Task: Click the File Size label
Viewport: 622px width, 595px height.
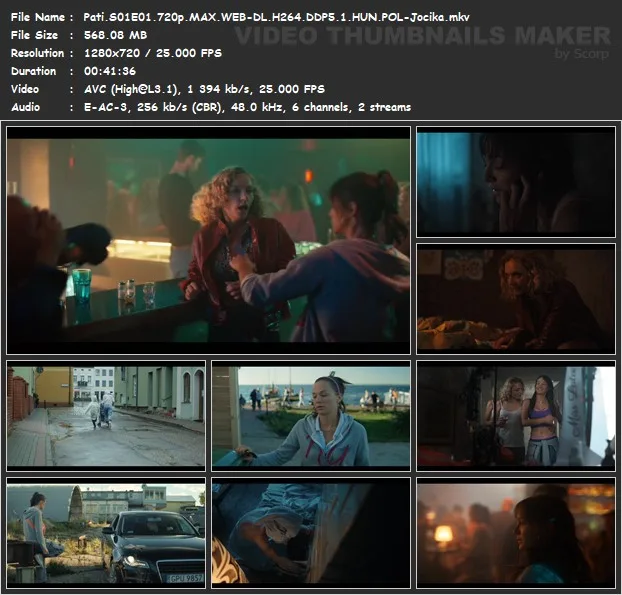Action: (34, 35)
